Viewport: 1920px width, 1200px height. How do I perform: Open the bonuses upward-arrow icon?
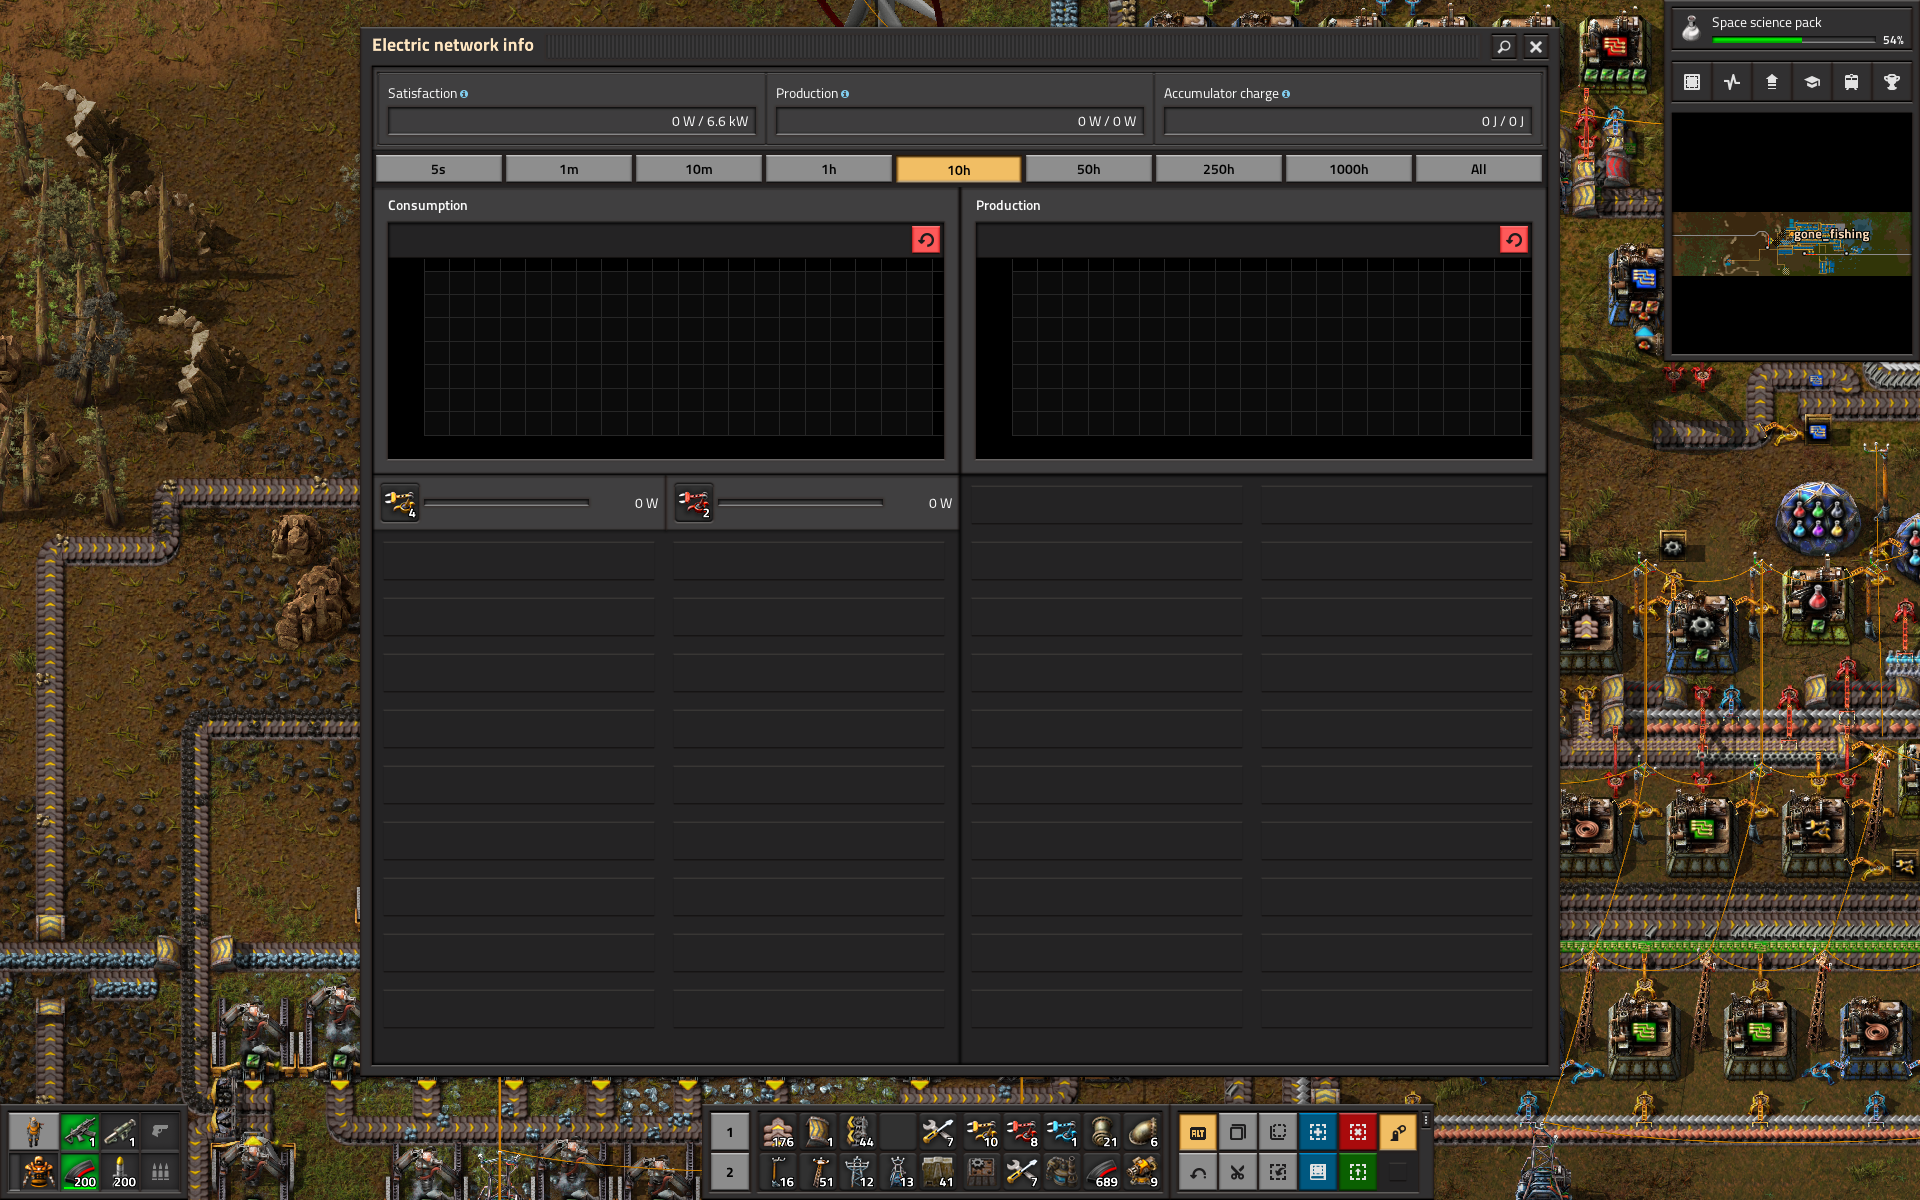1771,82
